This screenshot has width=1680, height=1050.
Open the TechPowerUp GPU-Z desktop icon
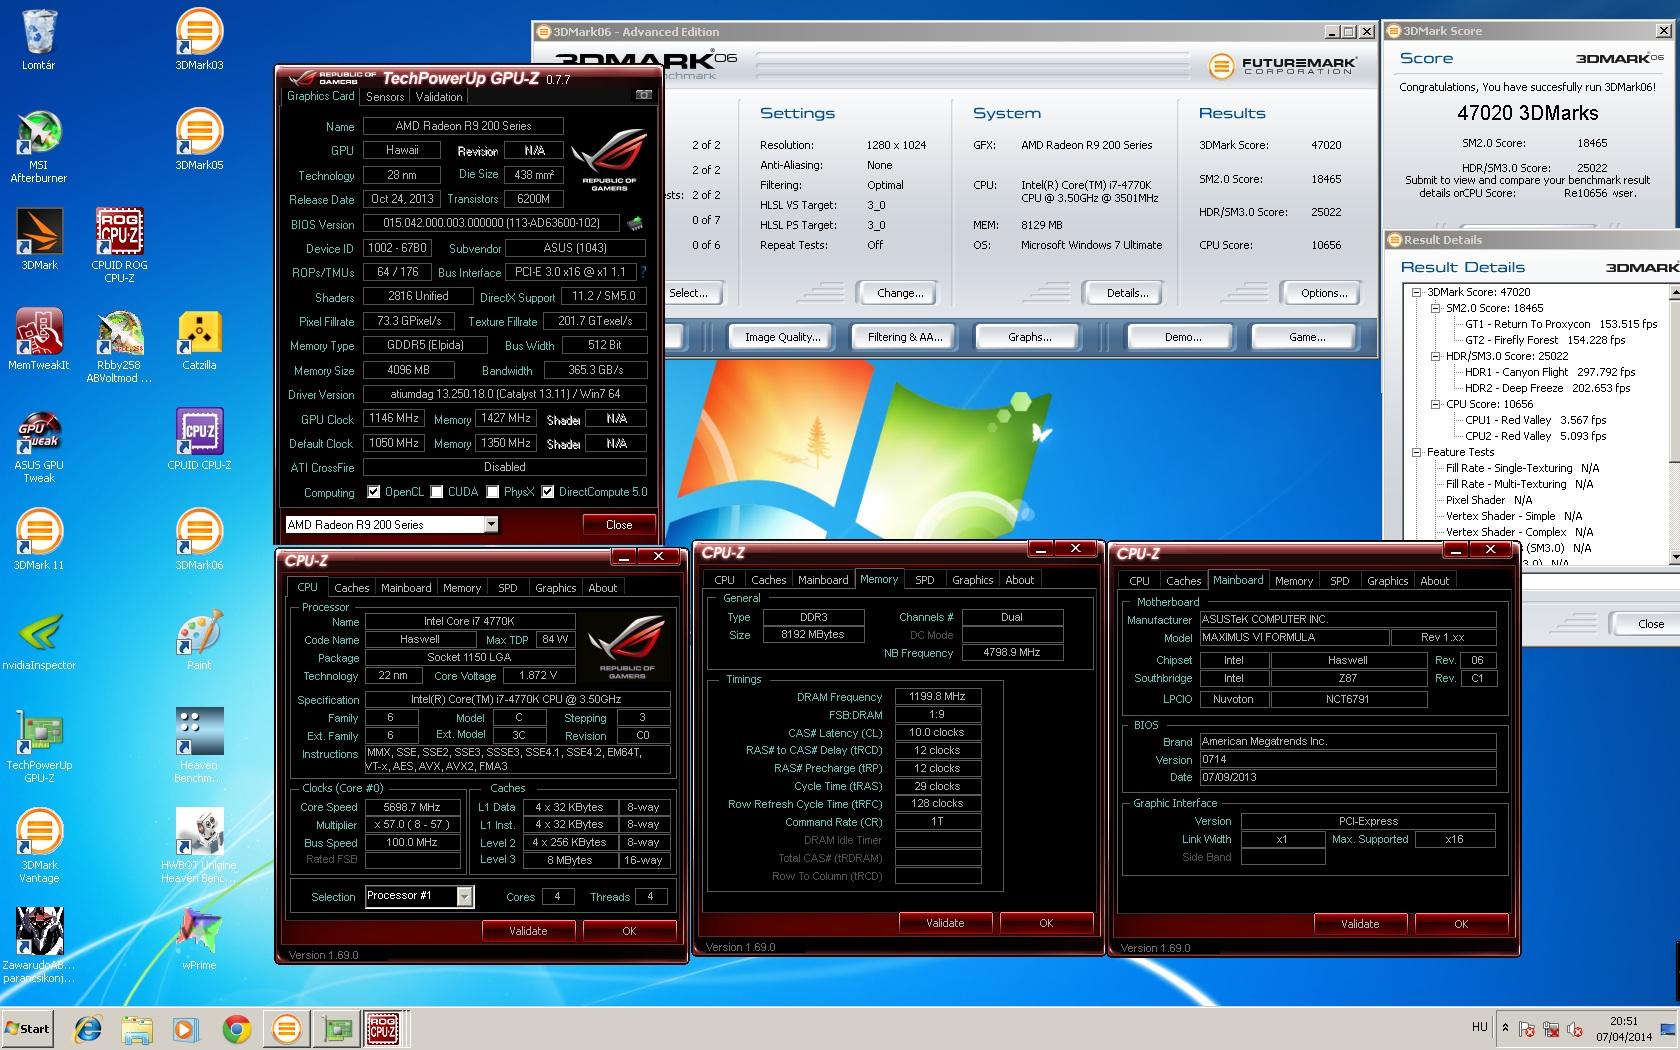38,746
